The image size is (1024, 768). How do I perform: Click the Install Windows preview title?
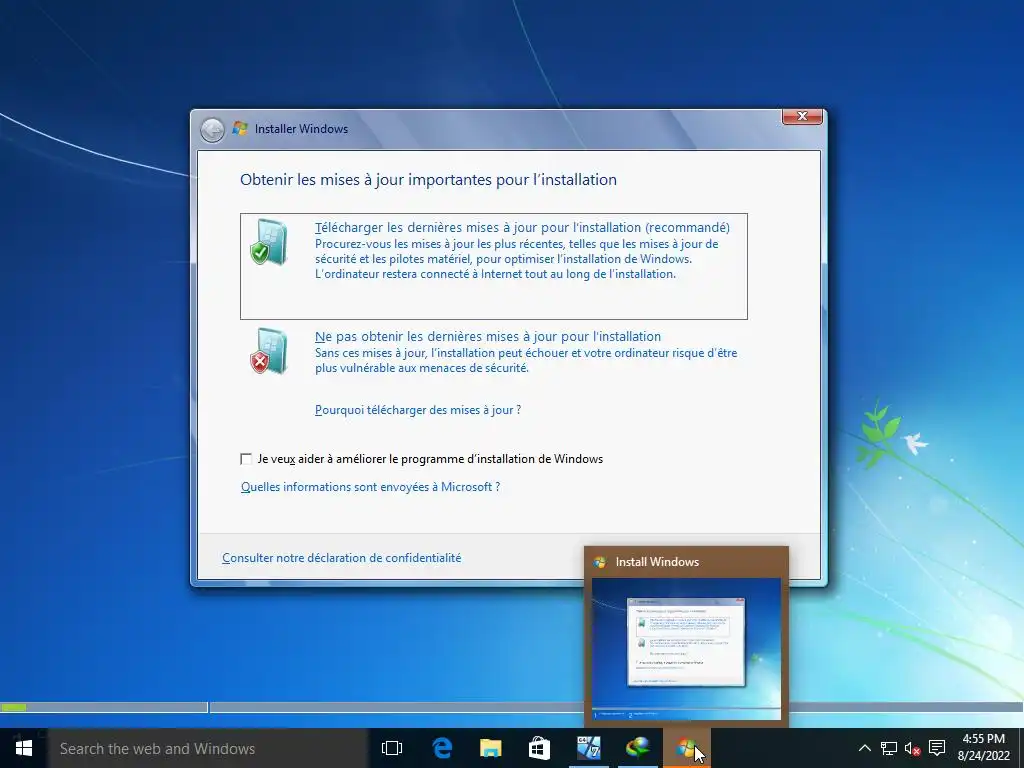tap(657, 562)
